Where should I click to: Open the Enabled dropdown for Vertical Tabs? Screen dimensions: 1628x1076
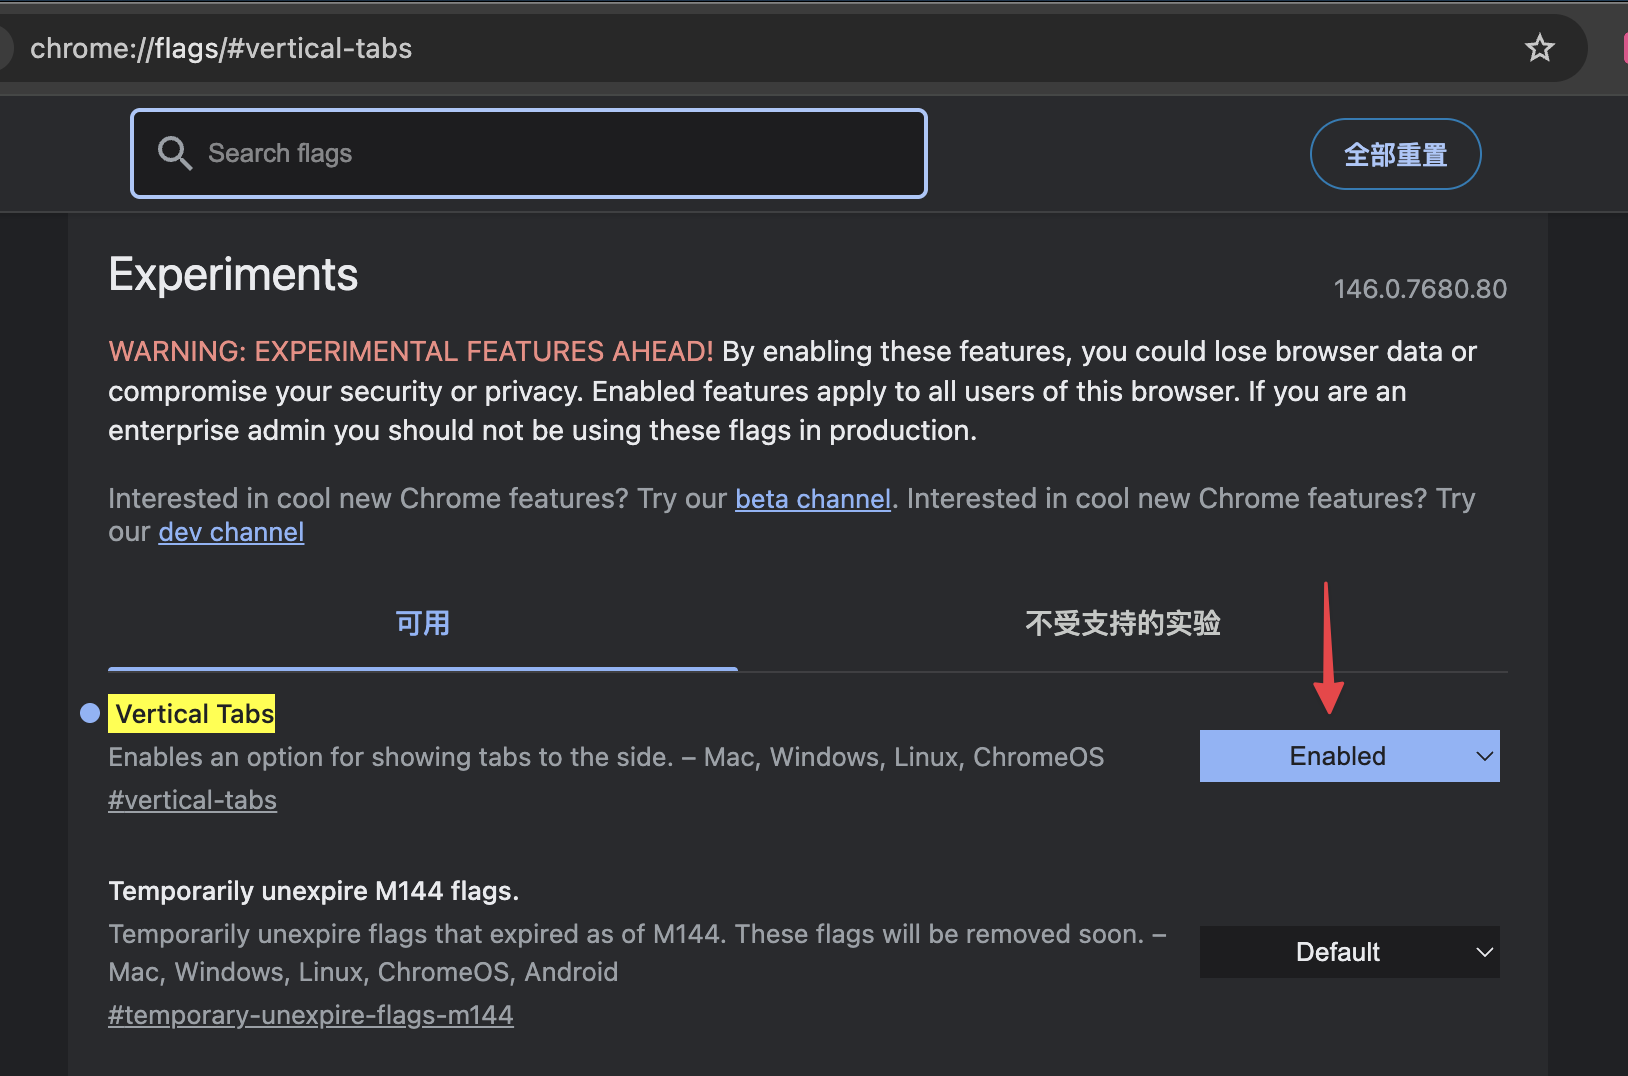click(x=1348, y=756)
